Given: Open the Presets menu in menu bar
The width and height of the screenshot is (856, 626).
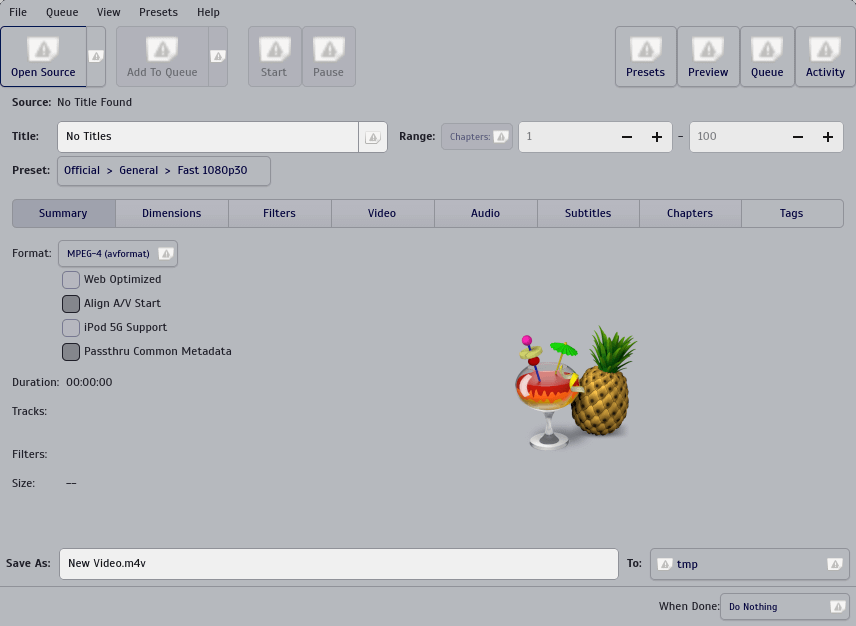Looking at the screenshot, I should [158, 12].
